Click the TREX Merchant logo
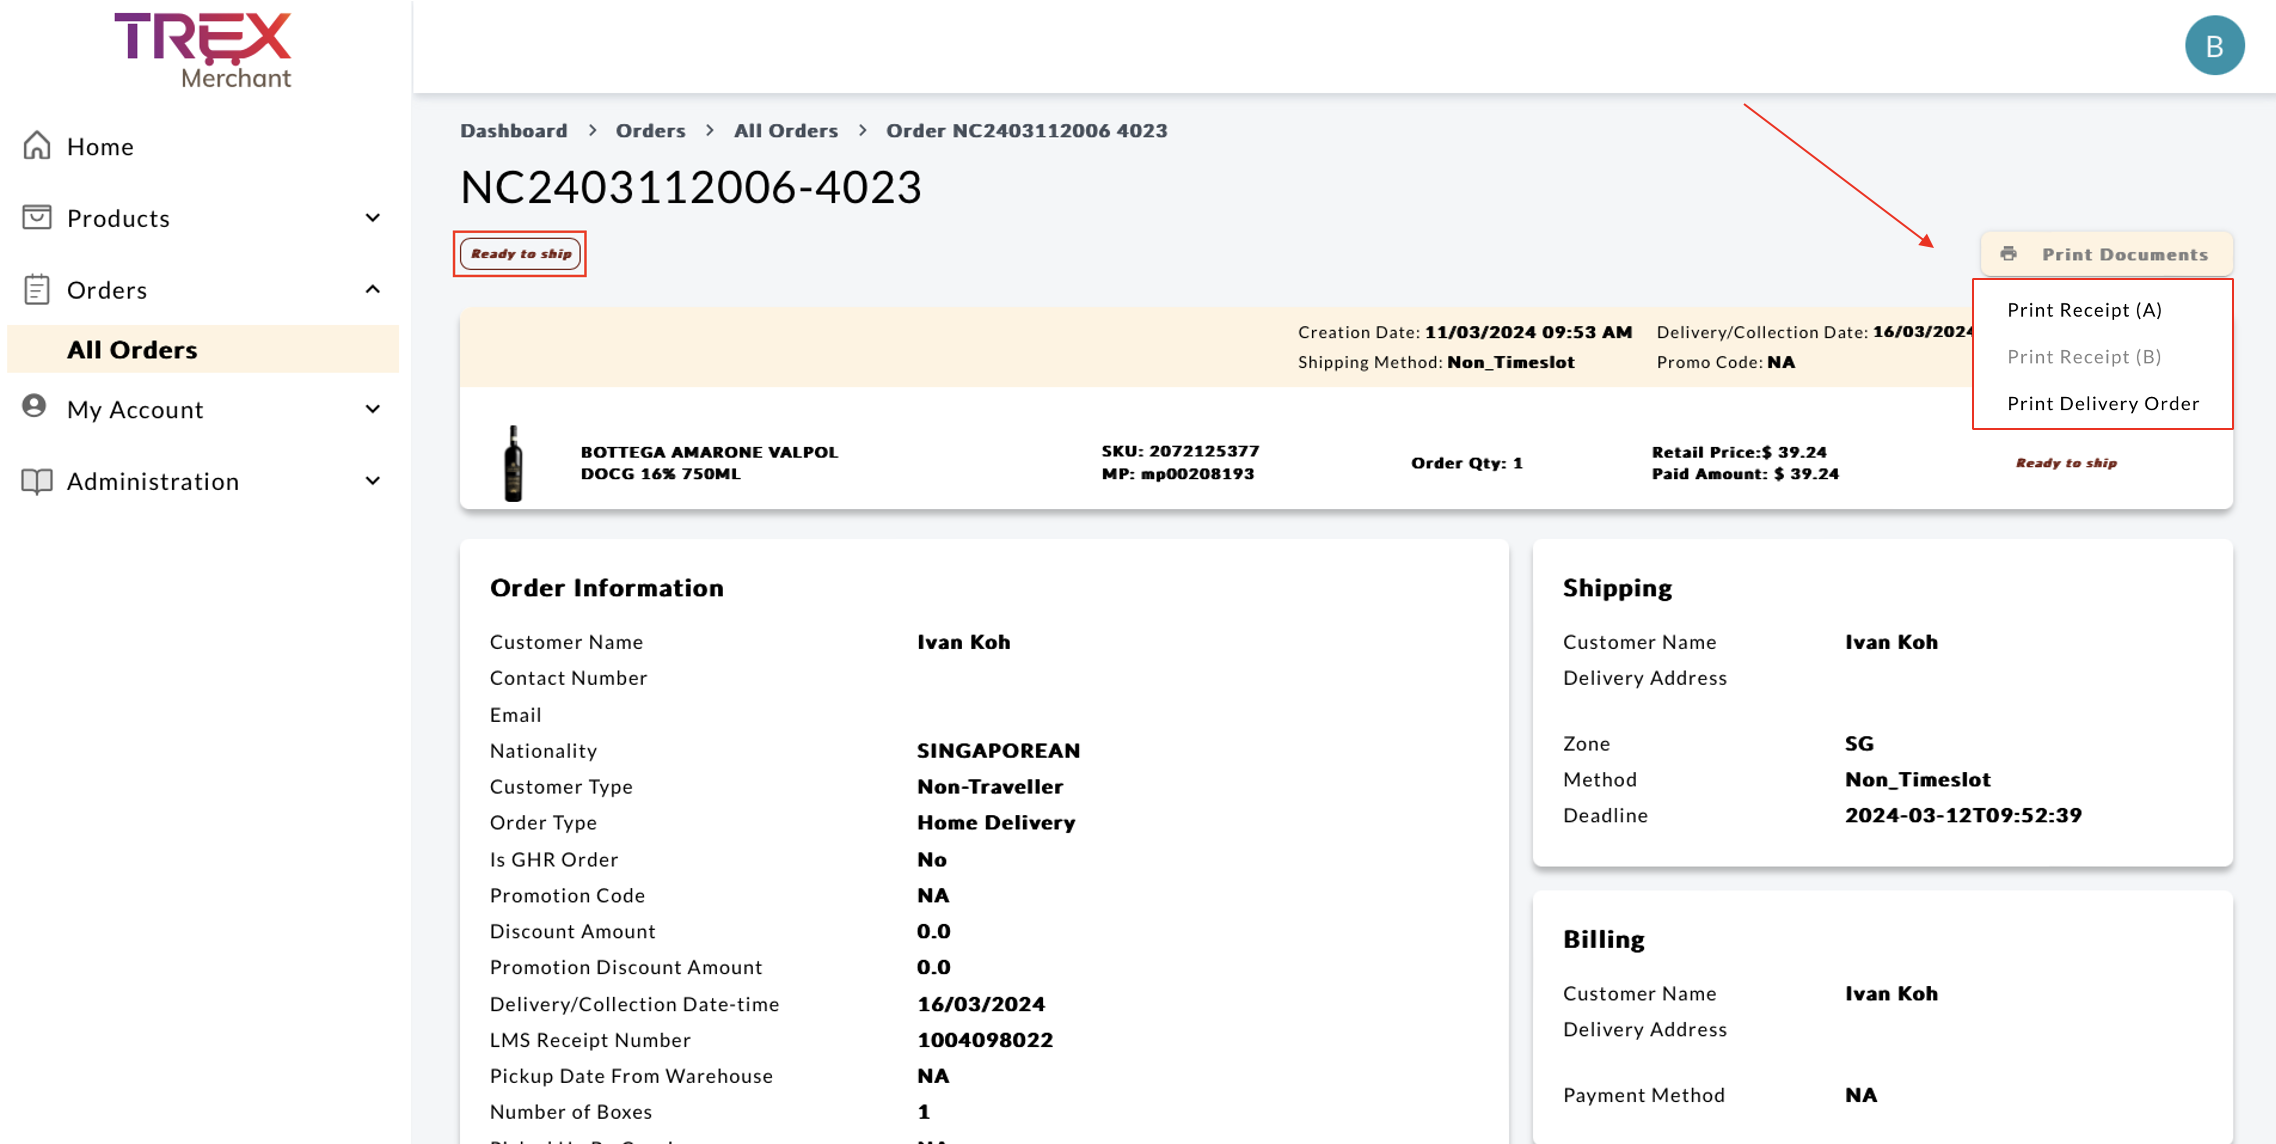This screenshot has width=2276, height=1144. tap(204, 50)
